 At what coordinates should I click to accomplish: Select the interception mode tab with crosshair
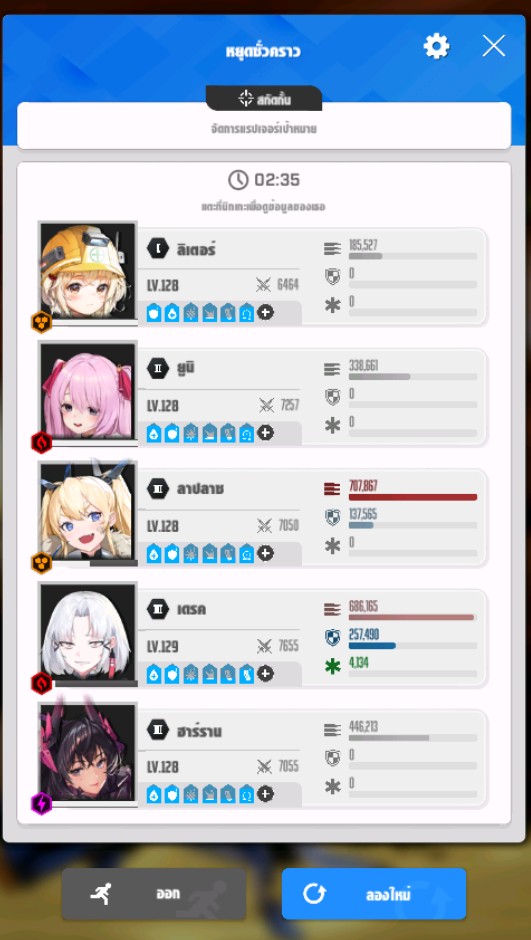click(264, 99)
